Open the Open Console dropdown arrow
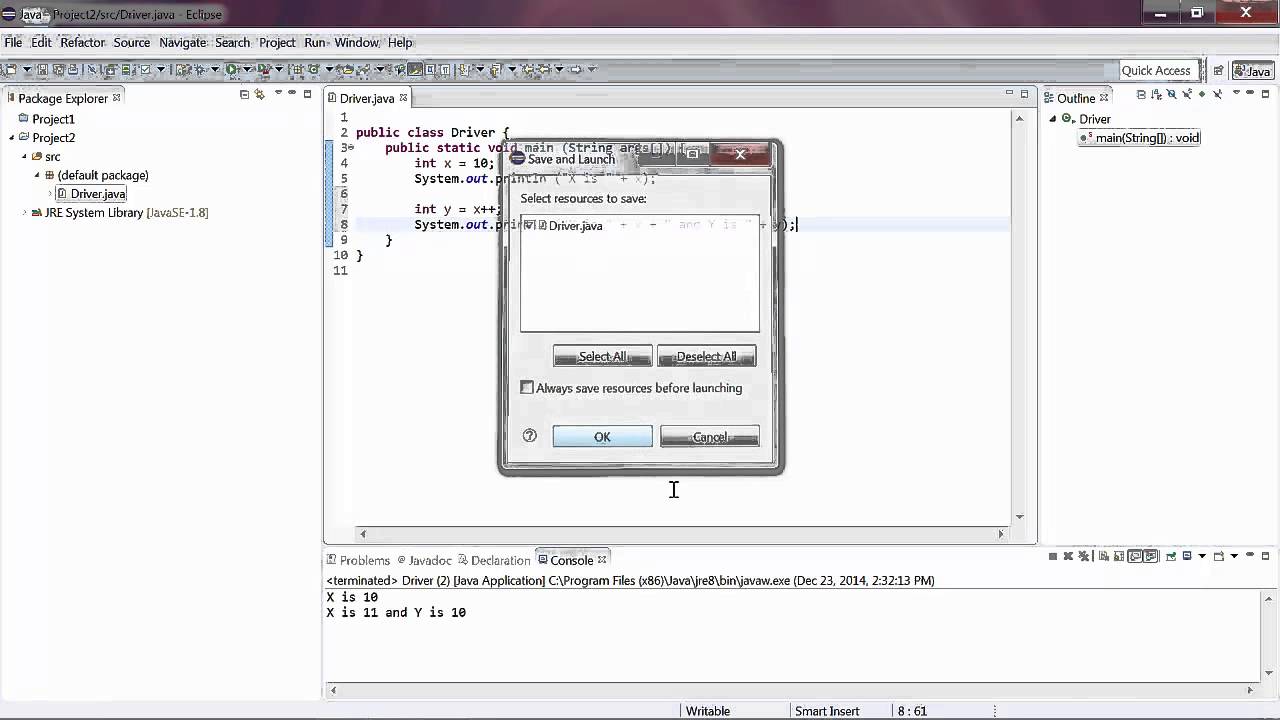The width and height of the screenshot is (1280, 720). 1234,556
